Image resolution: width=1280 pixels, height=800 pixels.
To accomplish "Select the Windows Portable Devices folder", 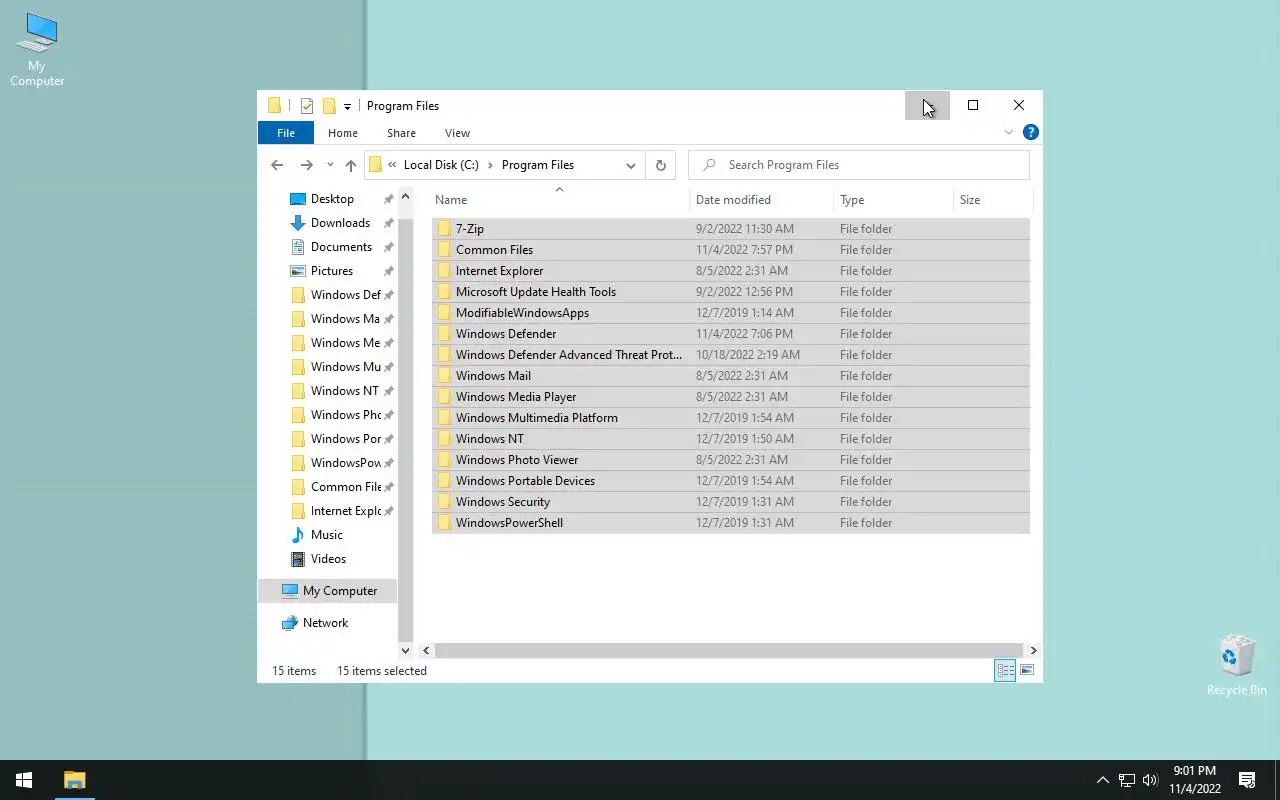I will pyautogui.click(x=731, y=481).
